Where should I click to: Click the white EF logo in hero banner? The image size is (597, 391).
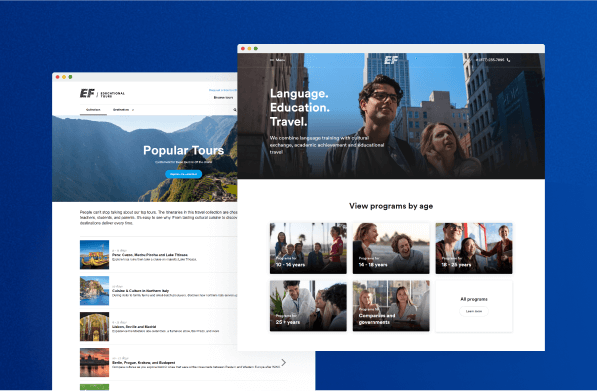click(x=391, y=60)
